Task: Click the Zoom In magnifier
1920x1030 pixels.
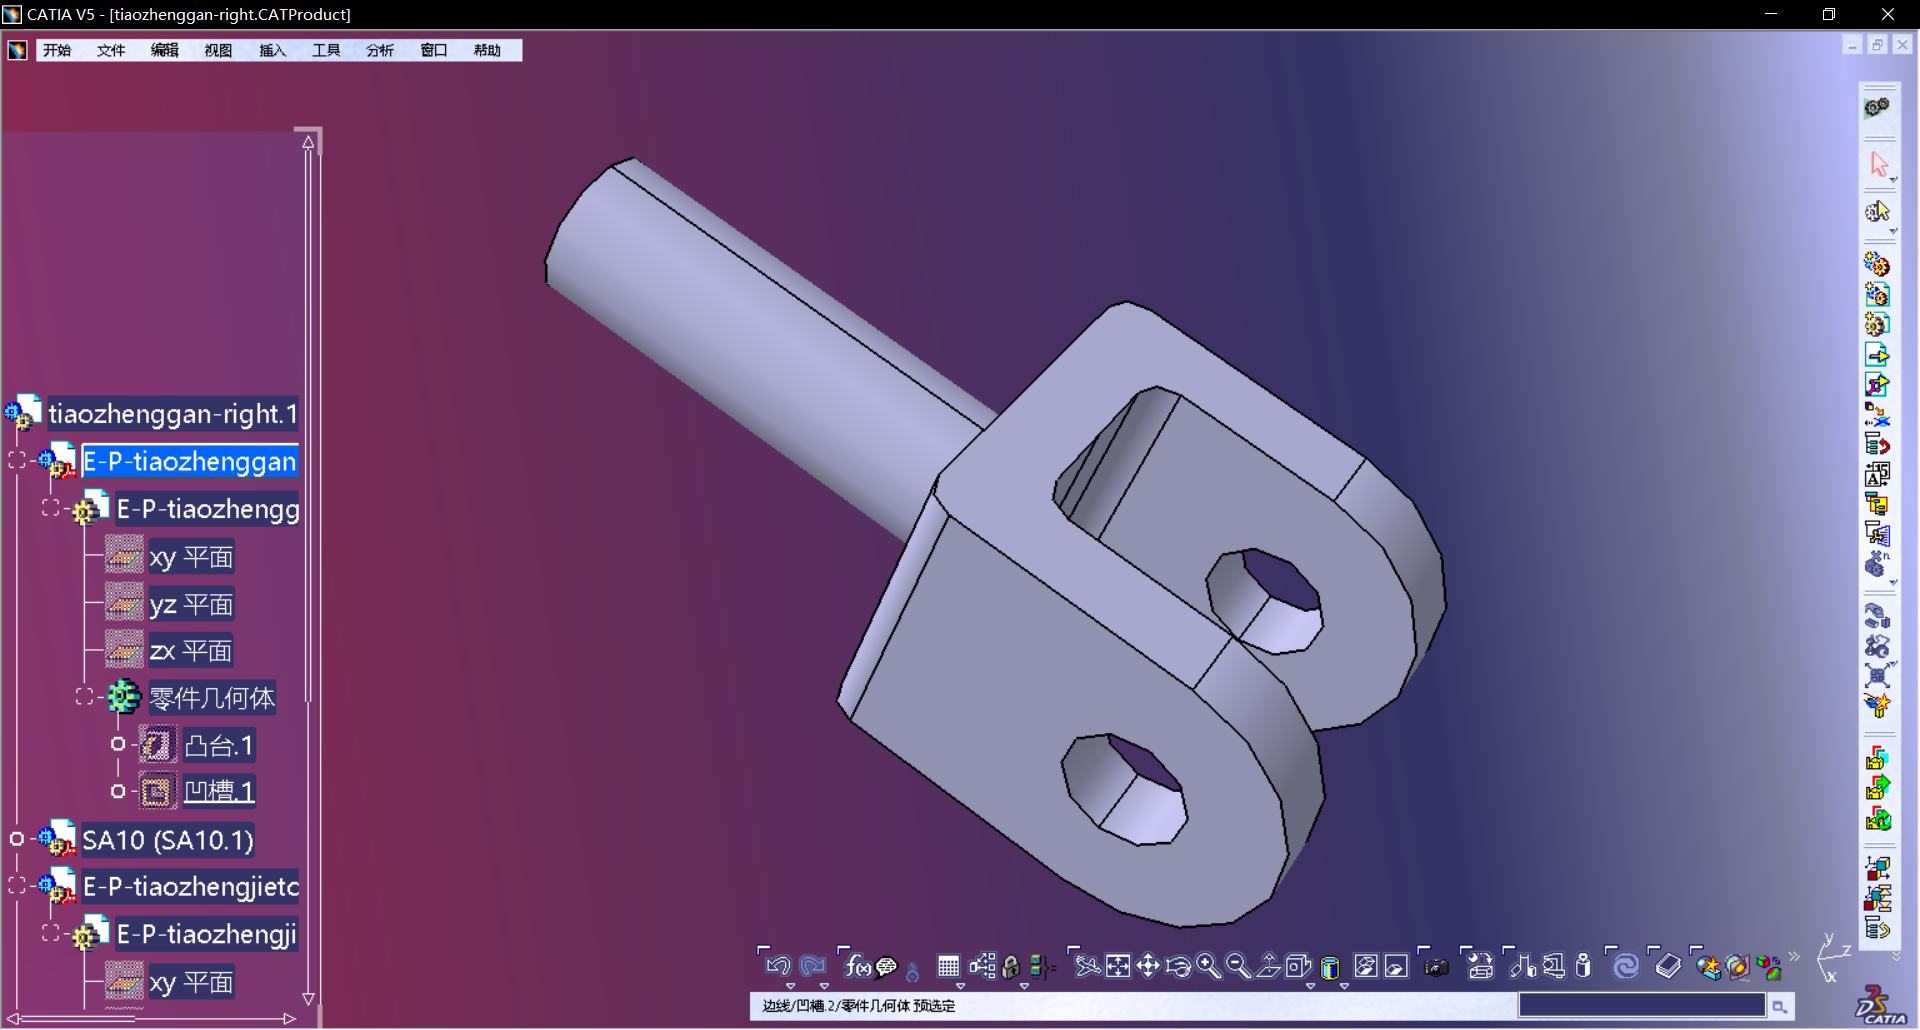Action: [1208, 966]
